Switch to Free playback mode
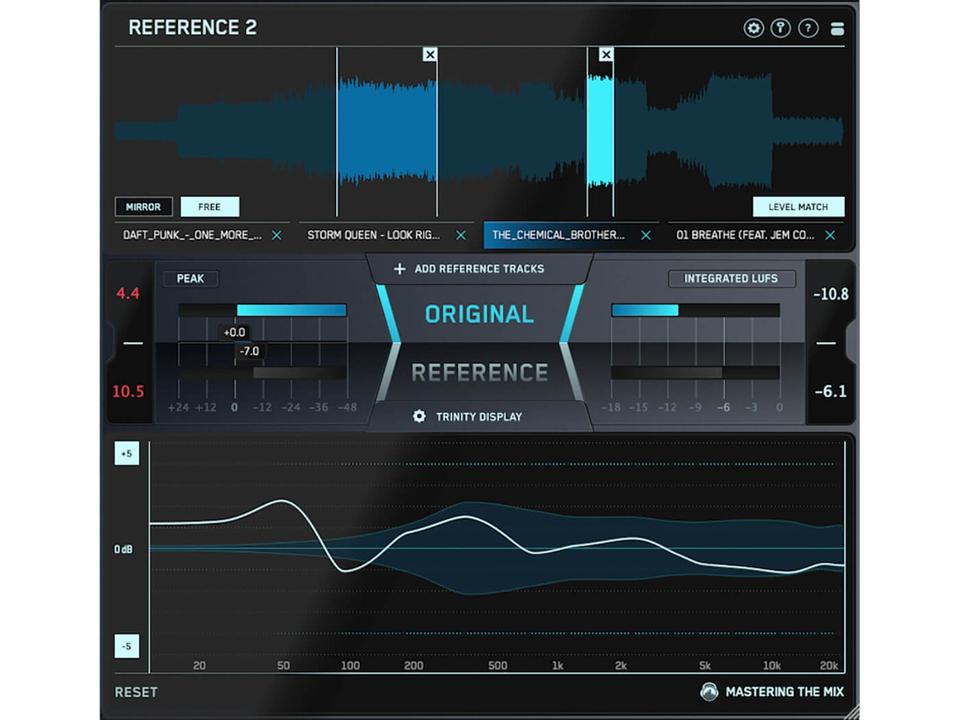 [209, 207]
